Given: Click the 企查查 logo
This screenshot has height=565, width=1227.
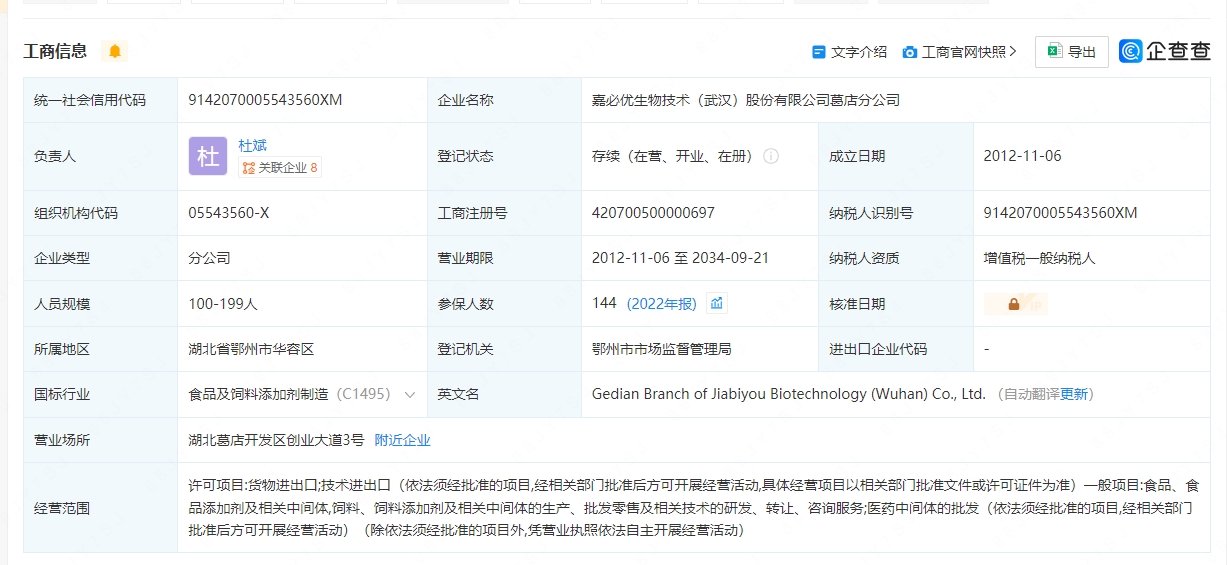Looking at the screenshot, I should click(x=1165, y=52).
